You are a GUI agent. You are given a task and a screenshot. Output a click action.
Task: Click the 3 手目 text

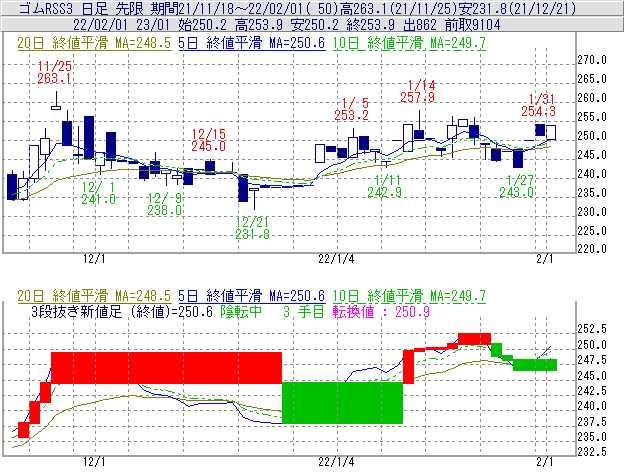pyautogui.click(x=304, y=311)
